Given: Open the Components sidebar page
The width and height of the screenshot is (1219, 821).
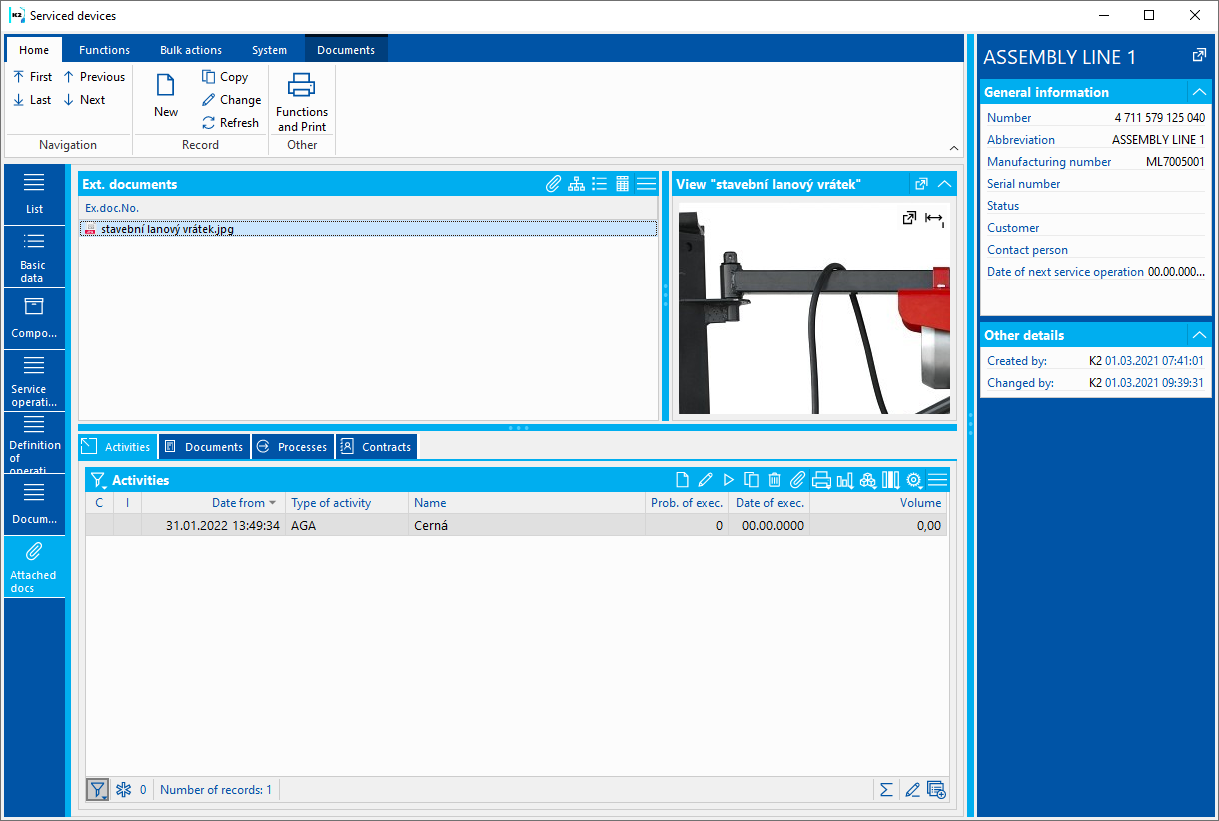Looking at the screenshot, I should point(34,318).
